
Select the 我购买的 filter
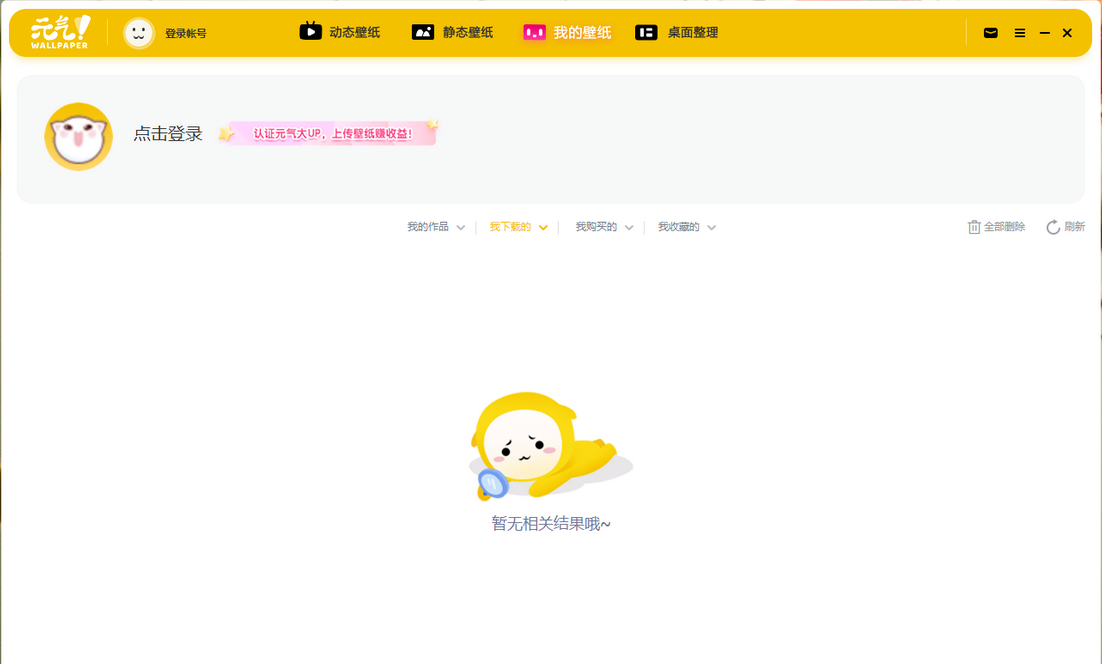[x=596, y=227]
